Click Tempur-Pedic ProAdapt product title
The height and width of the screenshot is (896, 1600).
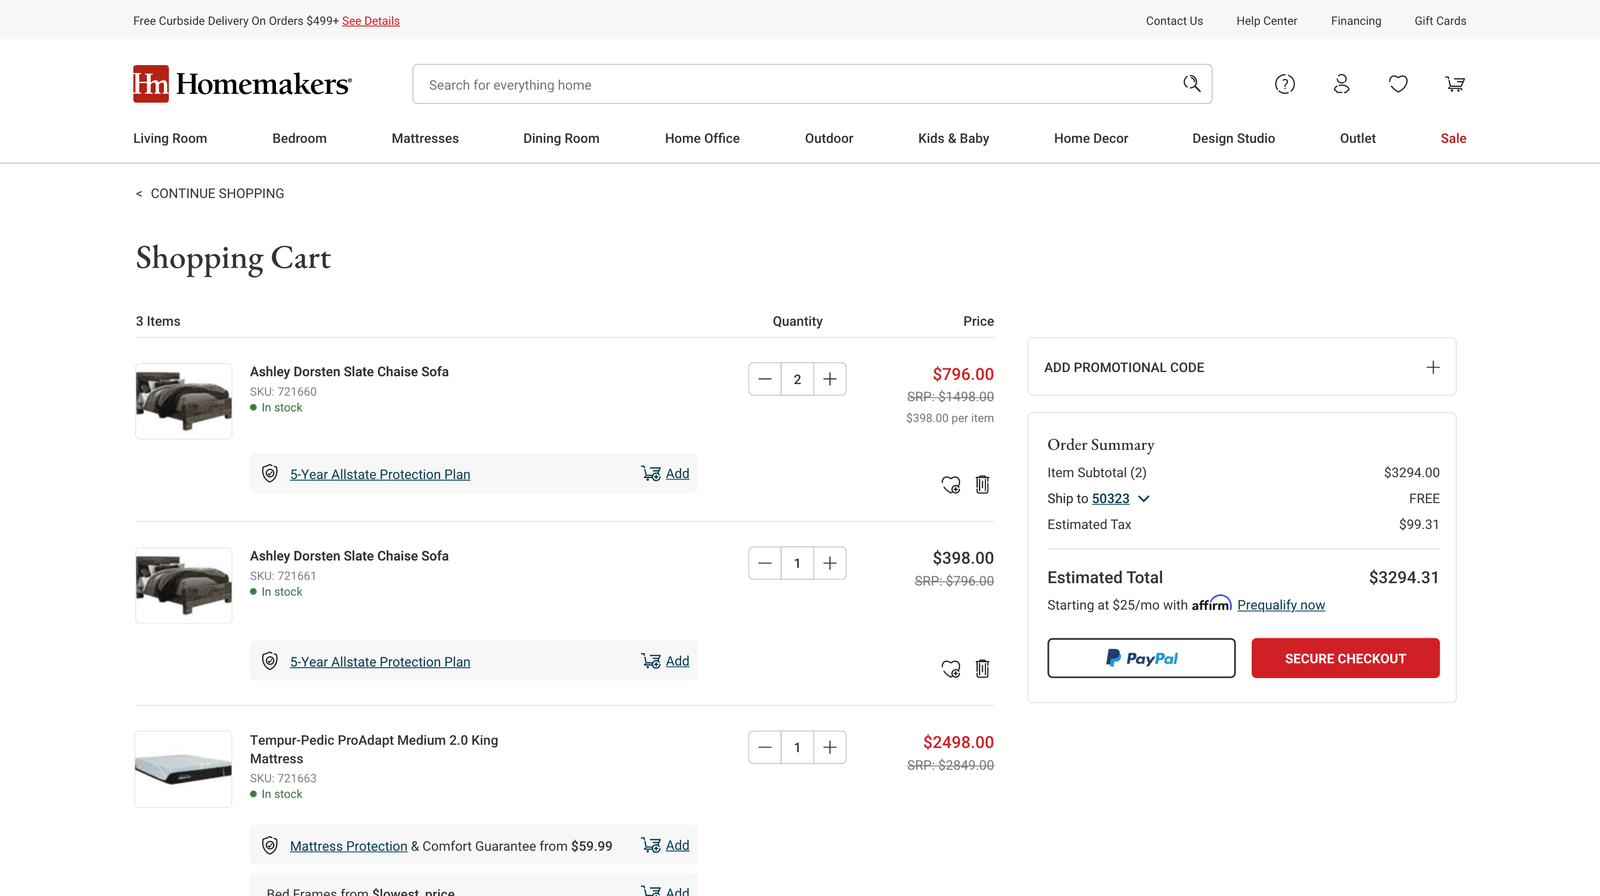coord(374,749)
